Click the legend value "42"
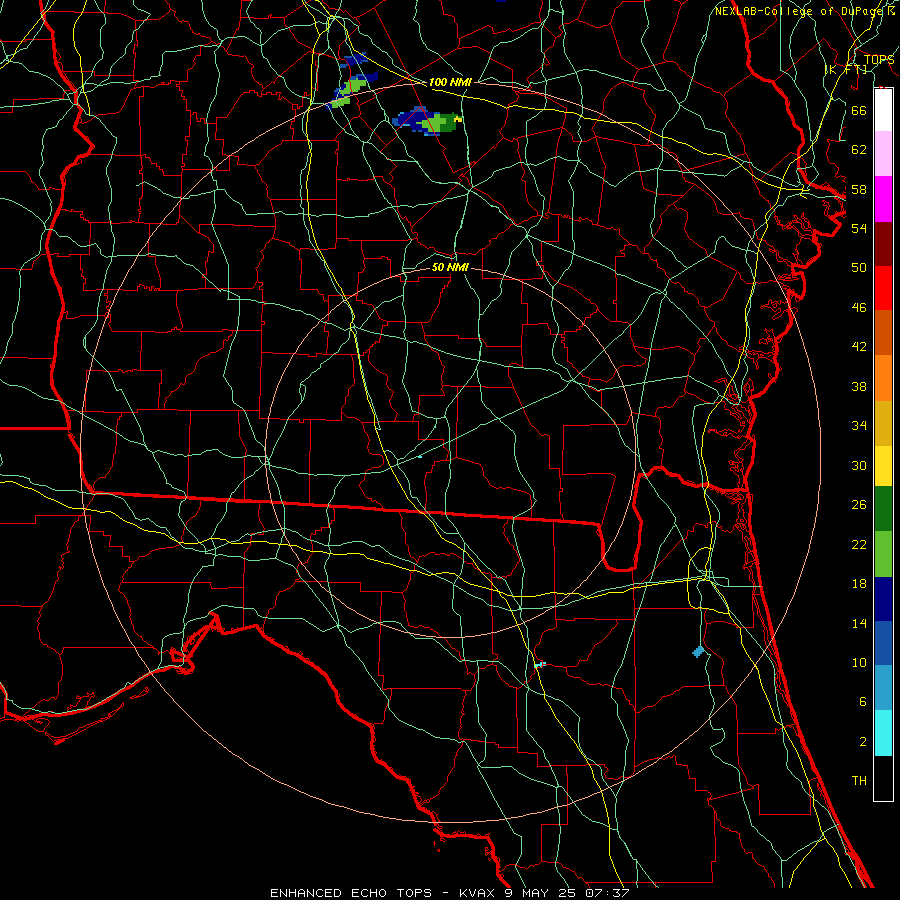Viewport: 900px width, 900px height. 859,346
